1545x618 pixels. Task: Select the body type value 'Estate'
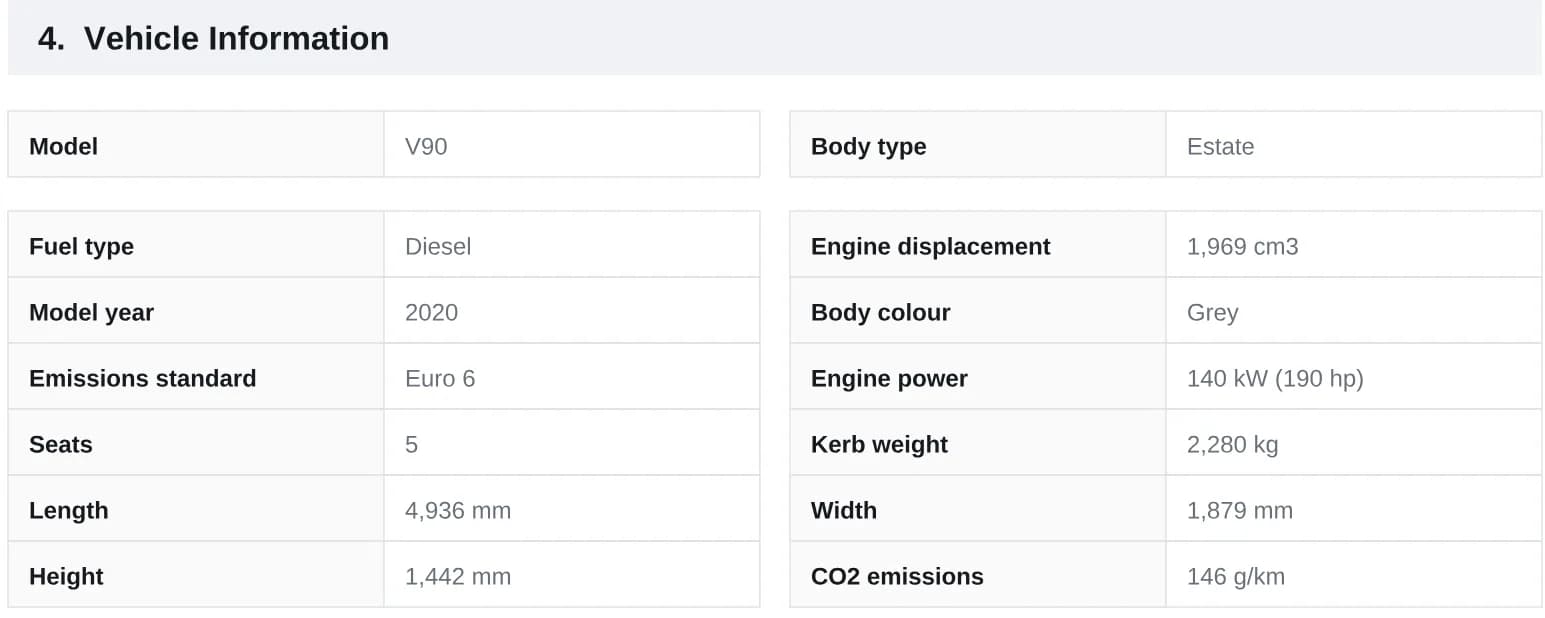click(1220, 146)
